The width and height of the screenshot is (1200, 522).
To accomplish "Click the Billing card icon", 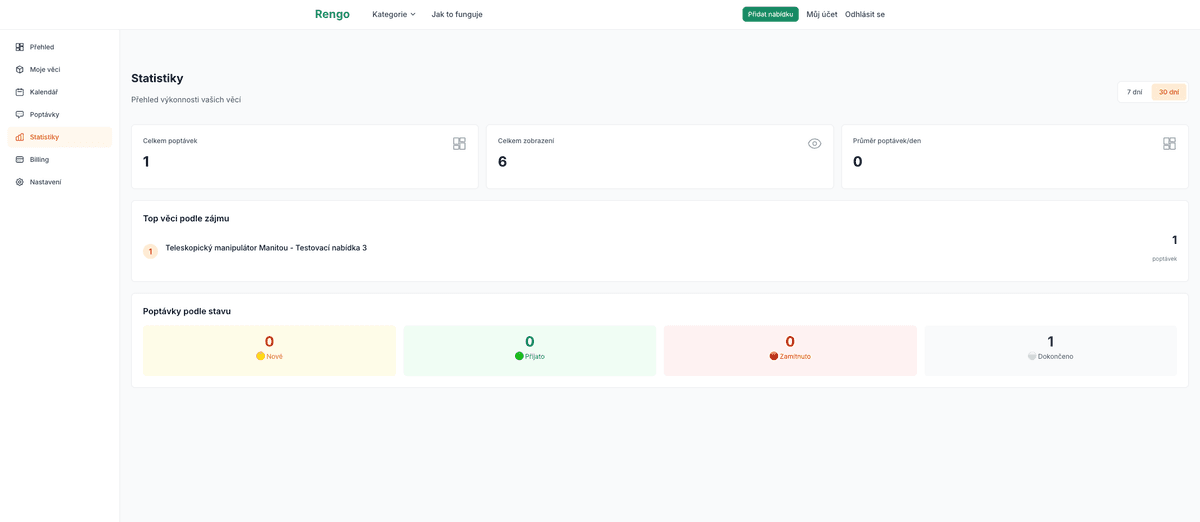I will [x=20, y=159].
